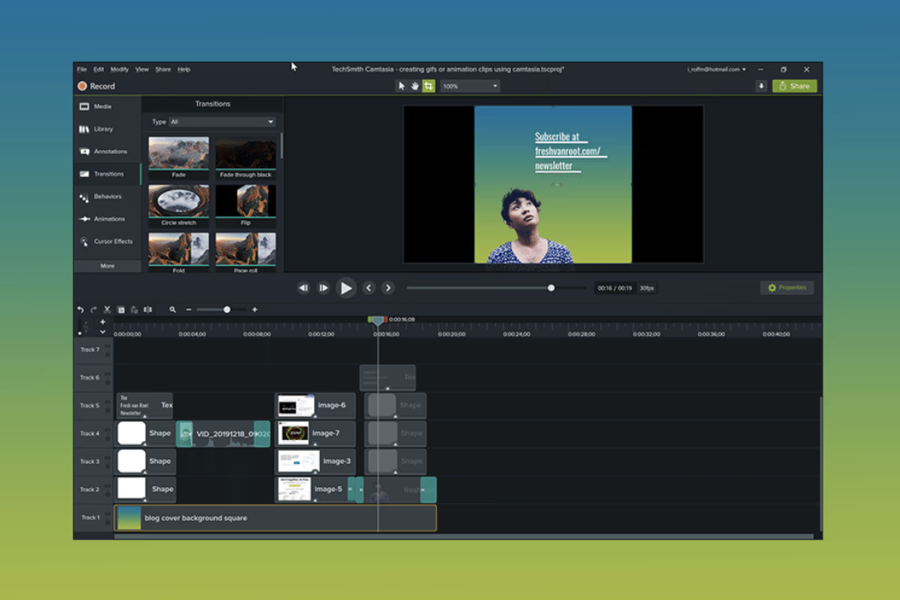Open the Share menu in the menu bar
Screen dimensions: 900x600
[163, 69]
